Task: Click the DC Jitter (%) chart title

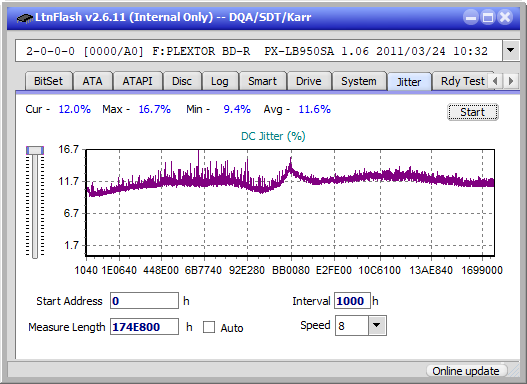Action: pos(273,136)
